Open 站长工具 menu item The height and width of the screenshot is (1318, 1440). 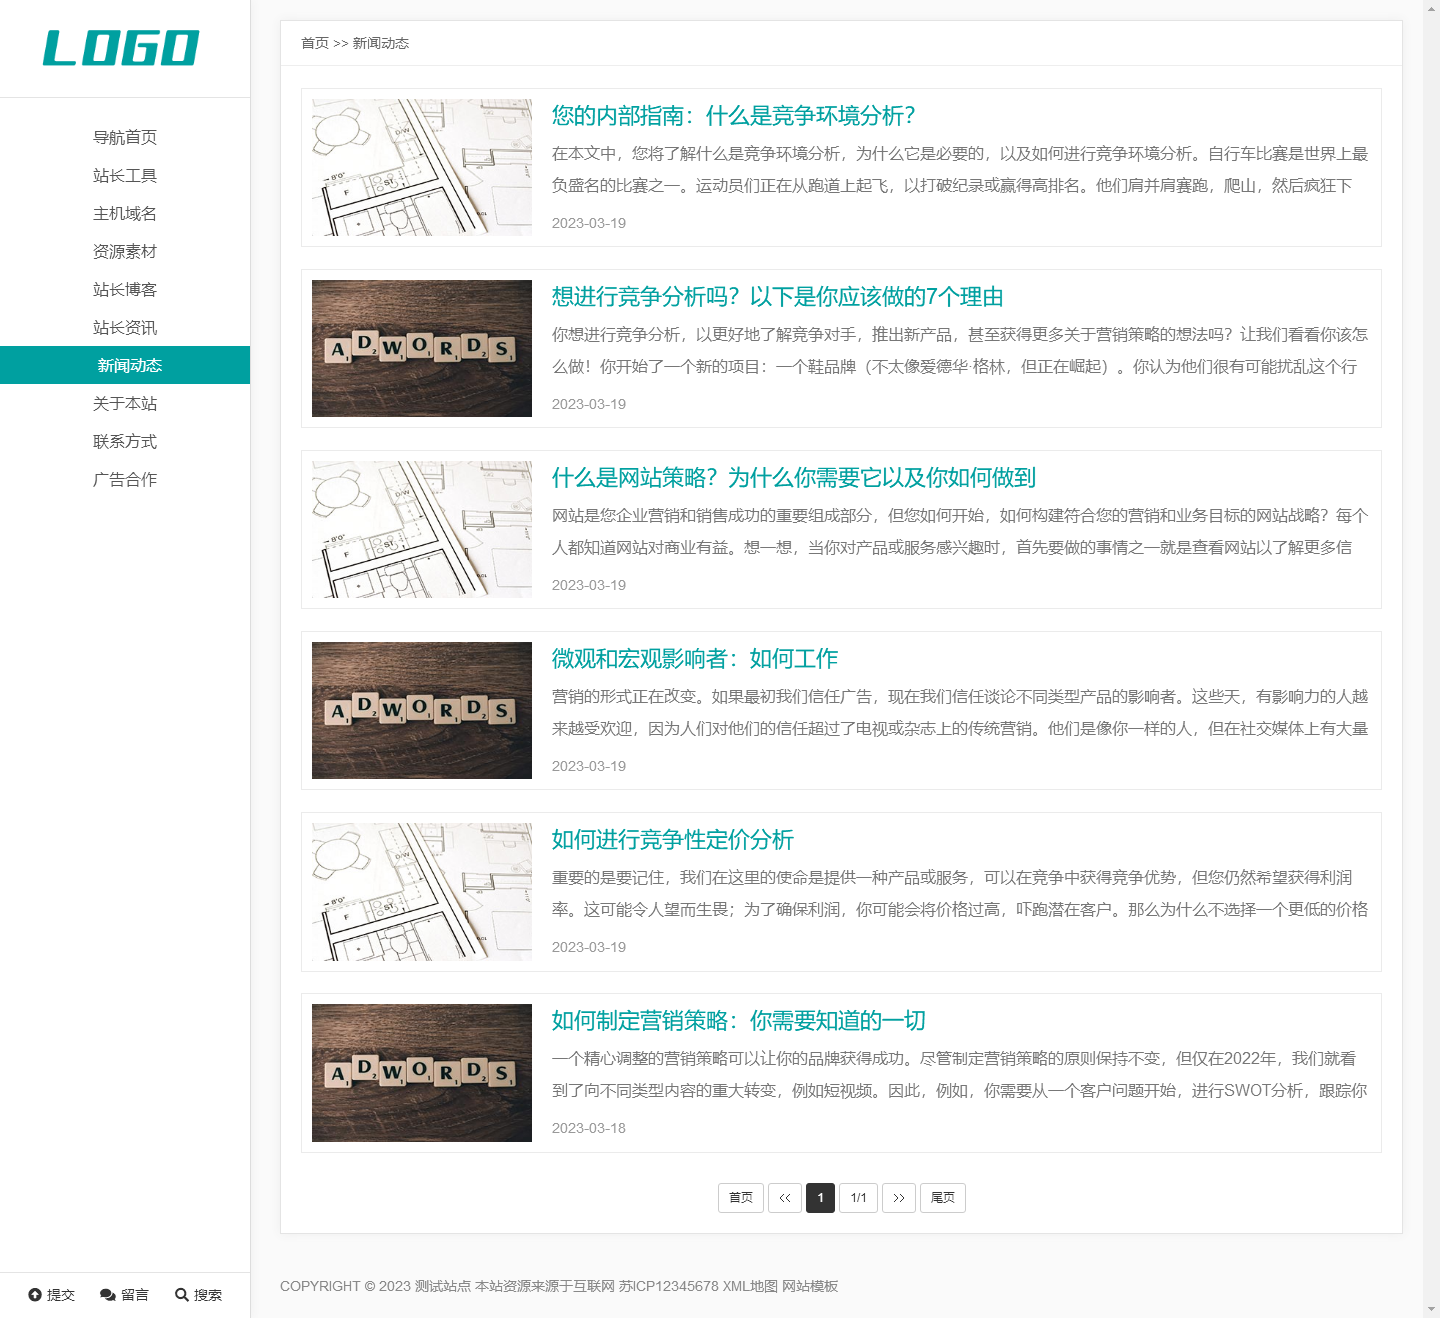125,175
